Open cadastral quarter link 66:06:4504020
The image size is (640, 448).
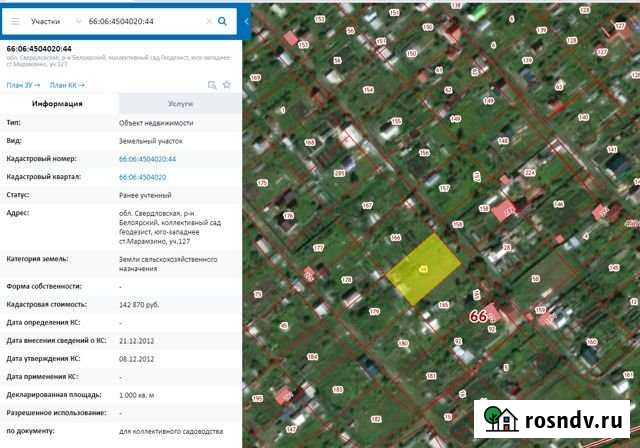pos(142,177)
